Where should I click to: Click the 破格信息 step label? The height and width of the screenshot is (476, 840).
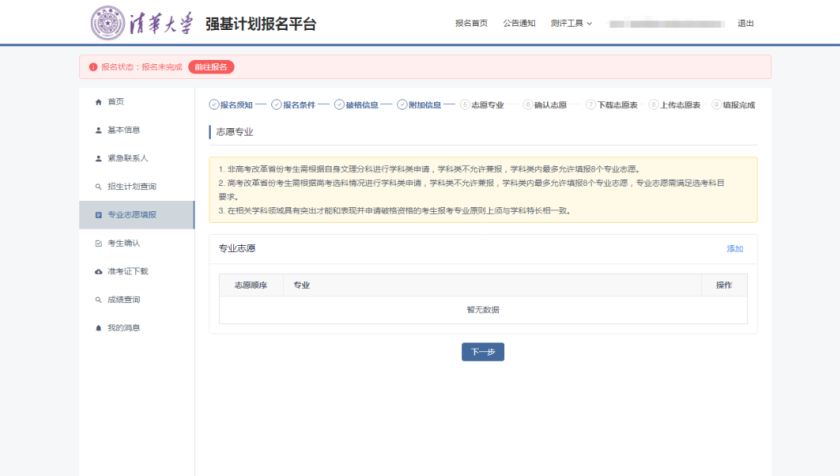pos(362,105)
